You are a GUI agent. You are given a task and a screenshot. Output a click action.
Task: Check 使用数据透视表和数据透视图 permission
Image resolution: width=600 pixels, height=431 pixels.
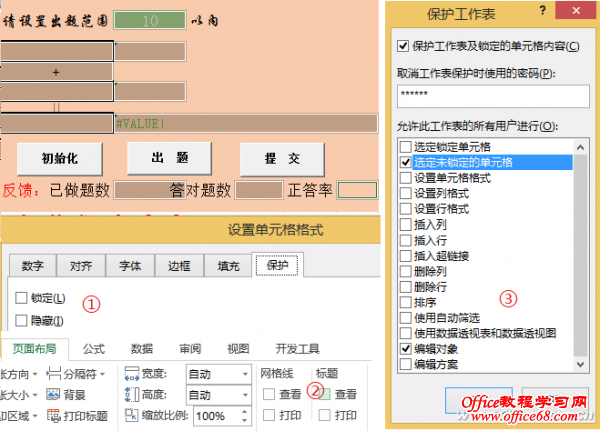click(406, 333)
